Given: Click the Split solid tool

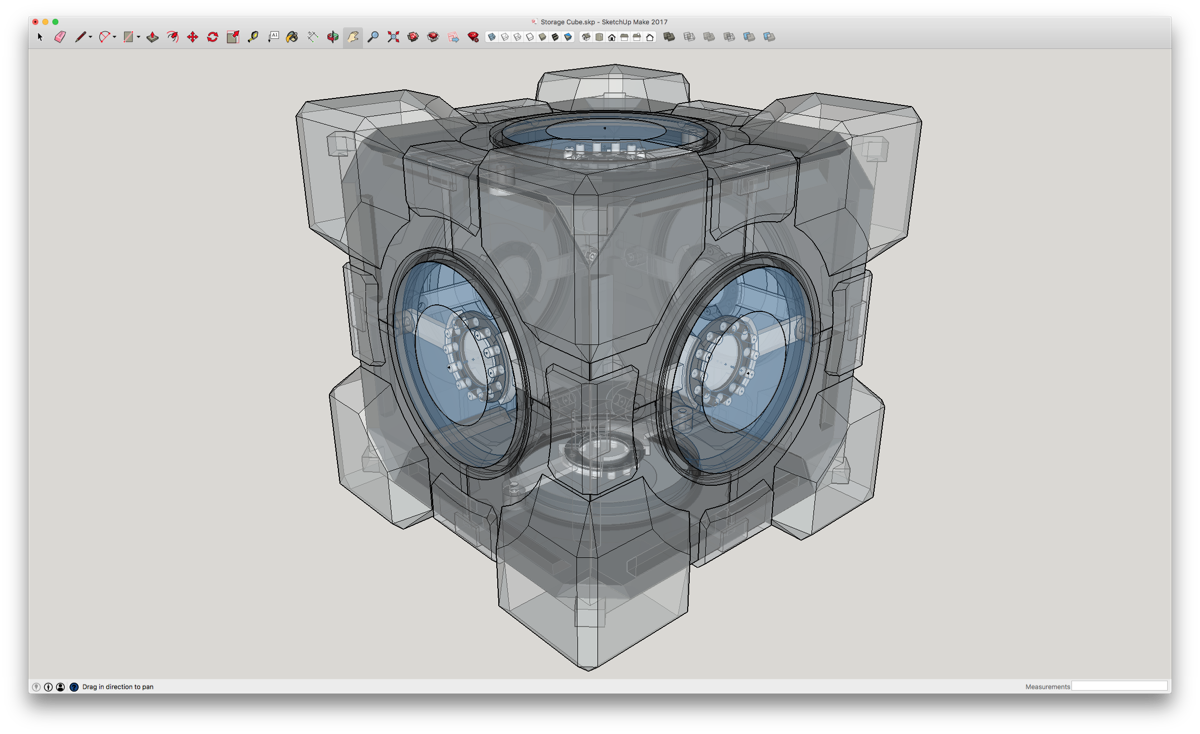Looking at the screenshot, I should coord(768,37).
